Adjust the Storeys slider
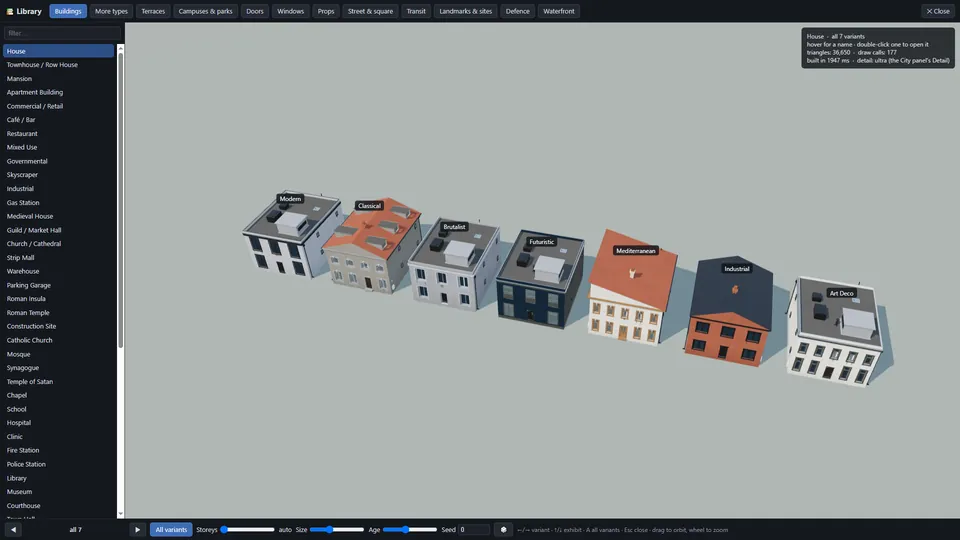Viewport: 960px width, 540px height. pos(248,530)
